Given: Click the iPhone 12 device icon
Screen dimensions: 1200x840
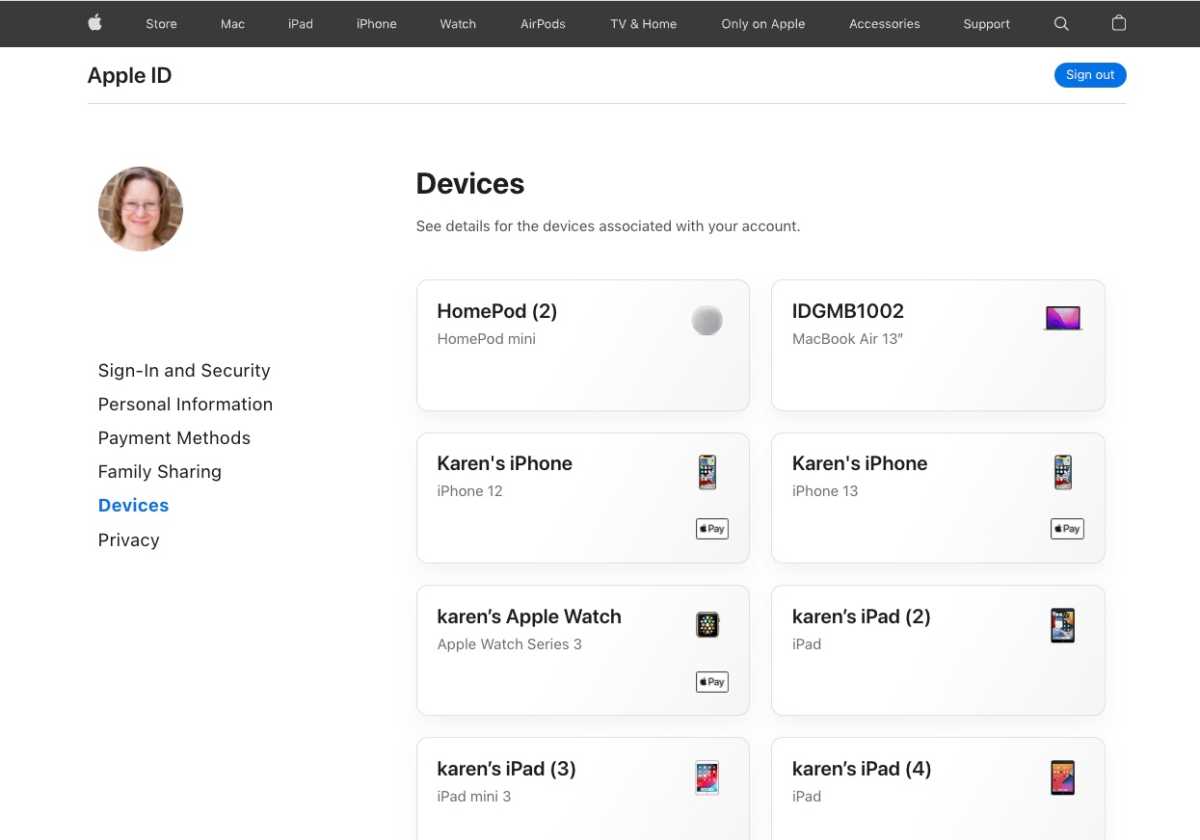Looking at the screenshot, I should 708,472.
